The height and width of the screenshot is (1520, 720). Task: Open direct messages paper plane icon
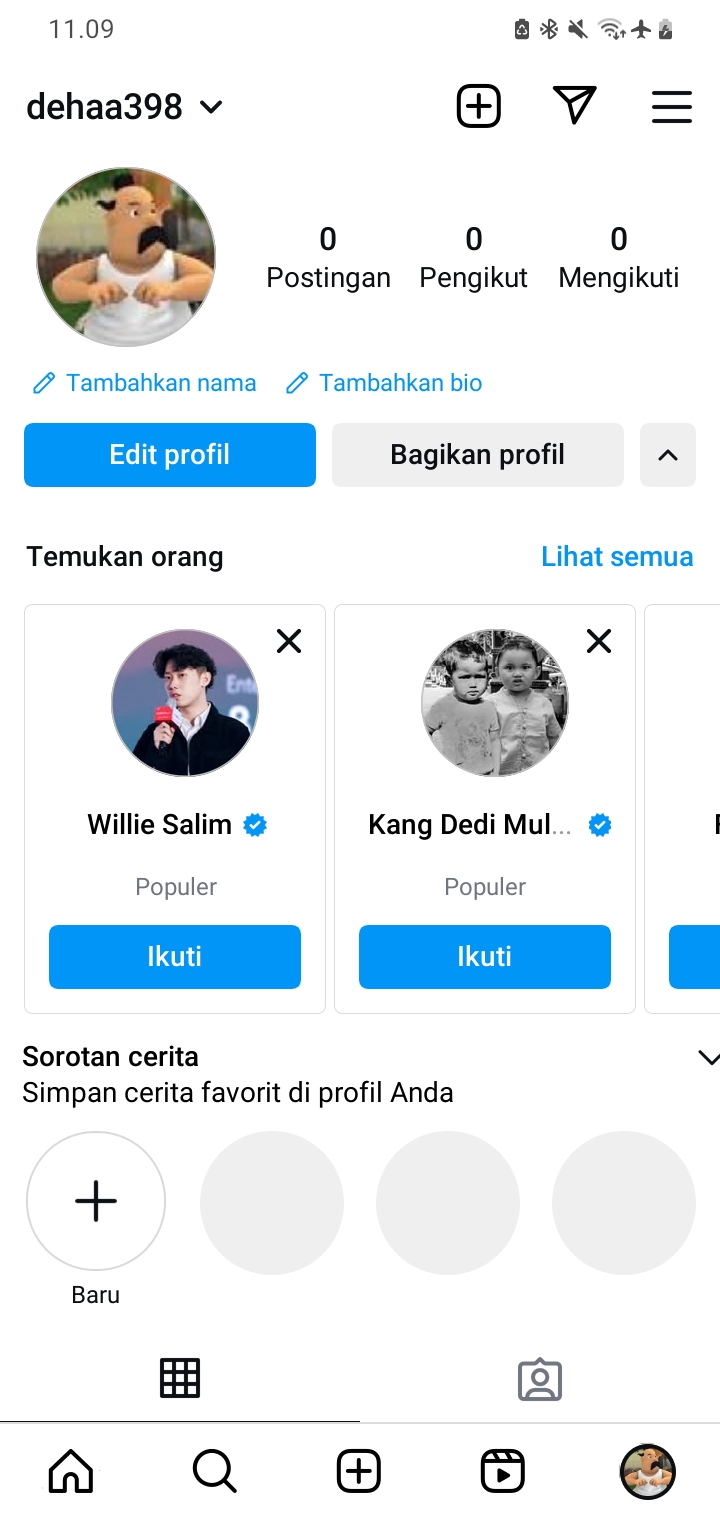click(x=574, y=105)
